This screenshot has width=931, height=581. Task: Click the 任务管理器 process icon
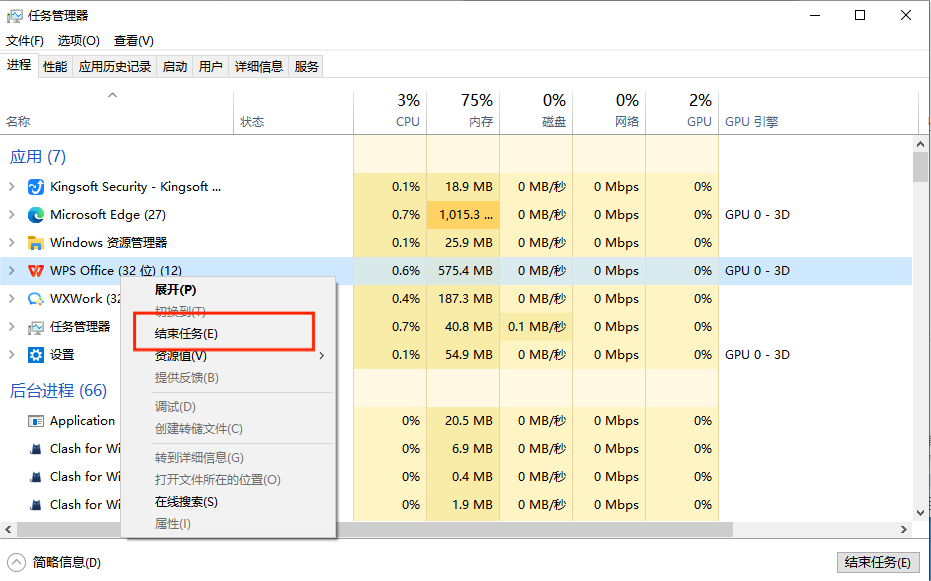tap(36, 327)
